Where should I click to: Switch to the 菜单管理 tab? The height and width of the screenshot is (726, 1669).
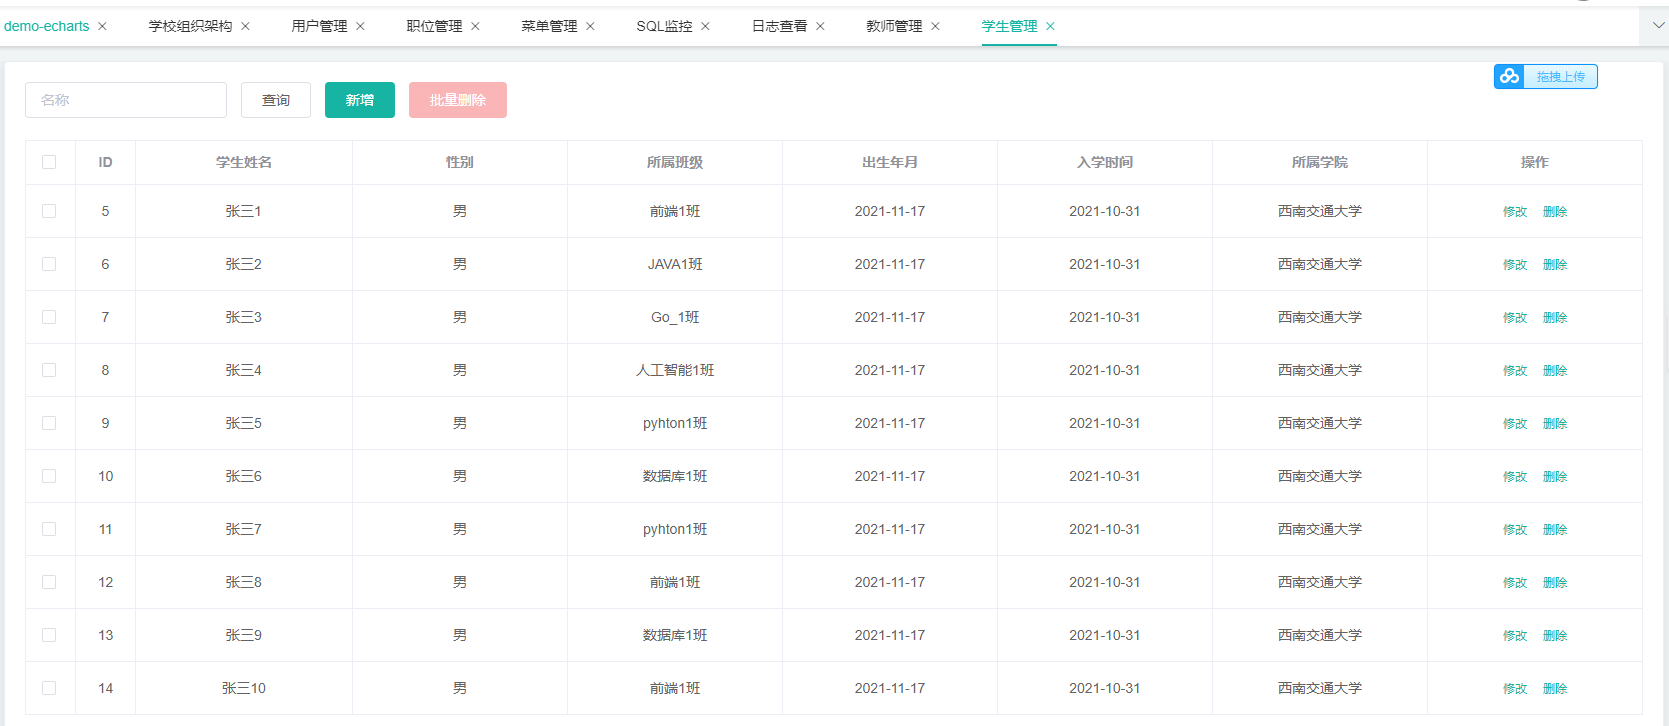(549, 26)
